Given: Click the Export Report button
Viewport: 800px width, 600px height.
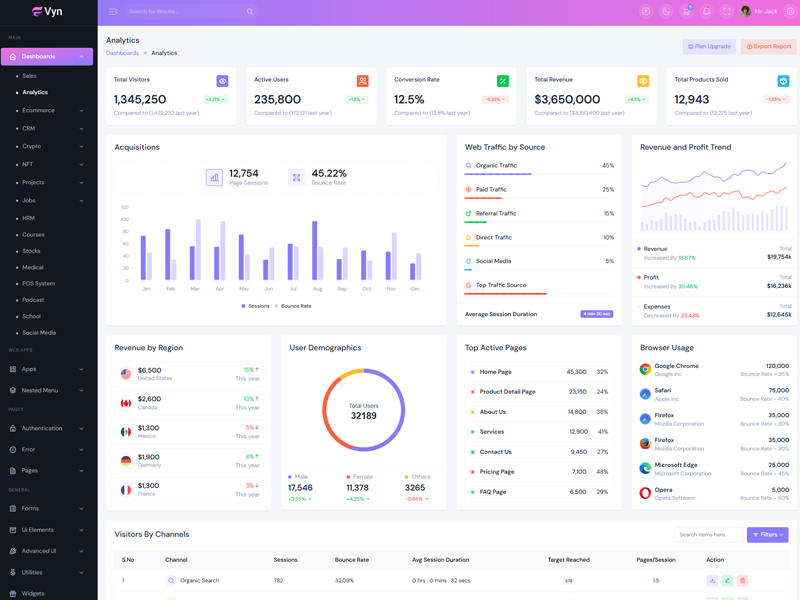Looking at the screenshot, I should 768,46.
